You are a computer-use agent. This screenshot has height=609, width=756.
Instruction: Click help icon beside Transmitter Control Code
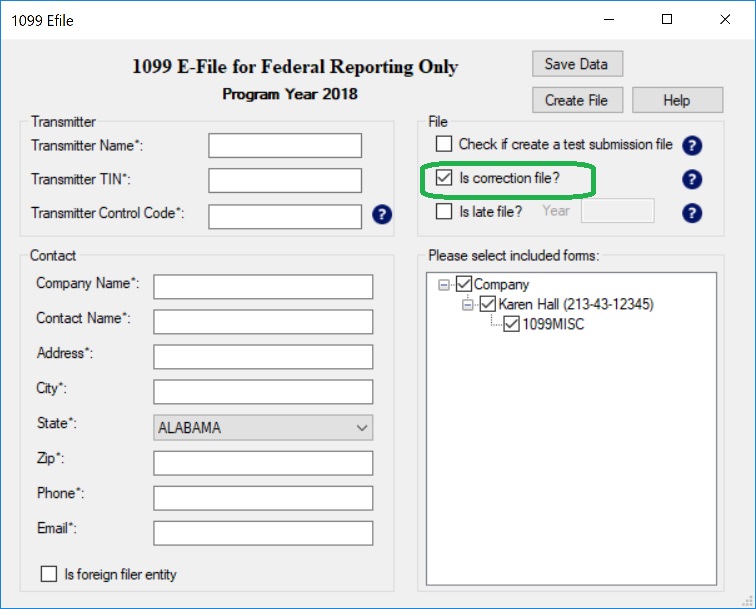click(382, 215)
